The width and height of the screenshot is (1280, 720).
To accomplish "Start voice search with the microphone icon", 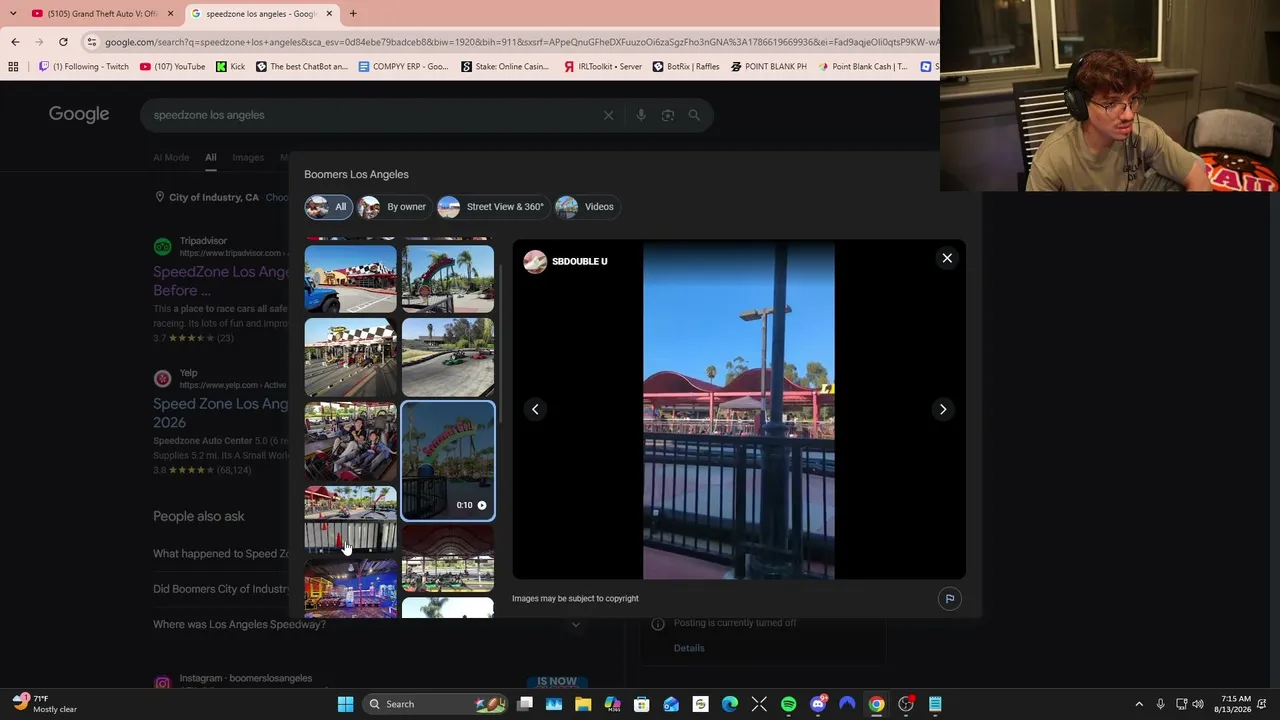I will click(641, 115).
